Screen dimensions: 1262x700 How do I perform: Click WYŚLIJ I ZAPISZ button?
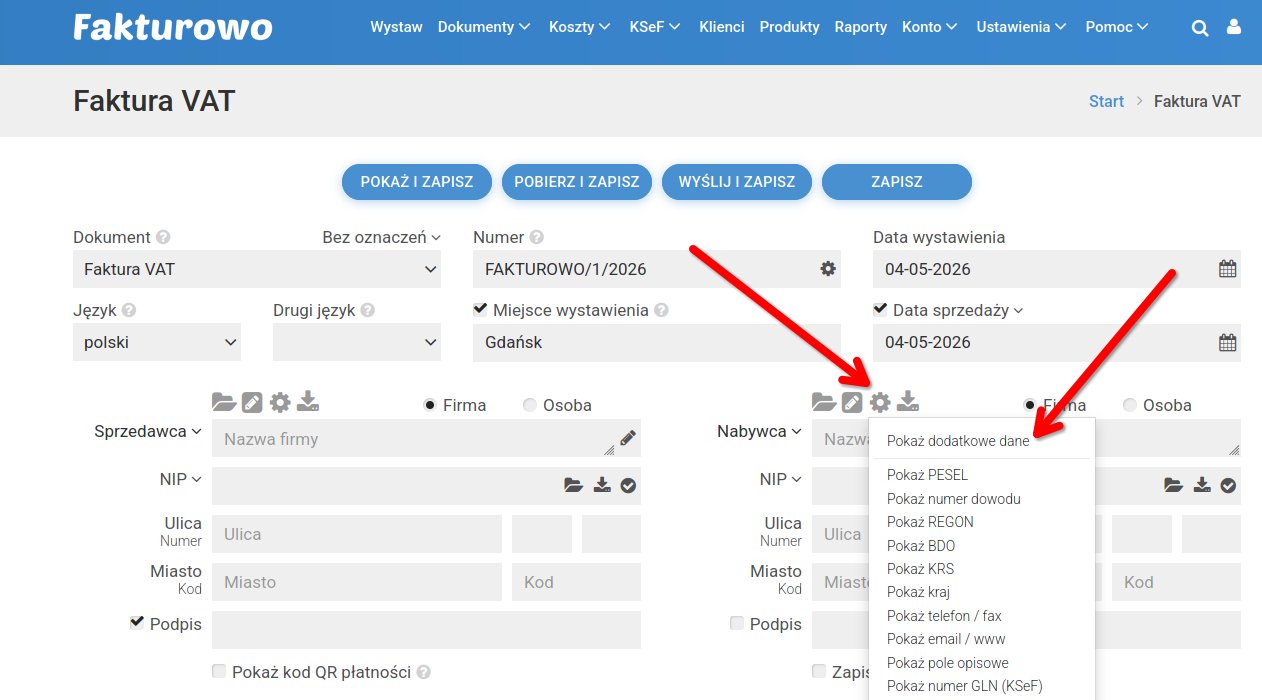(737, 182)
